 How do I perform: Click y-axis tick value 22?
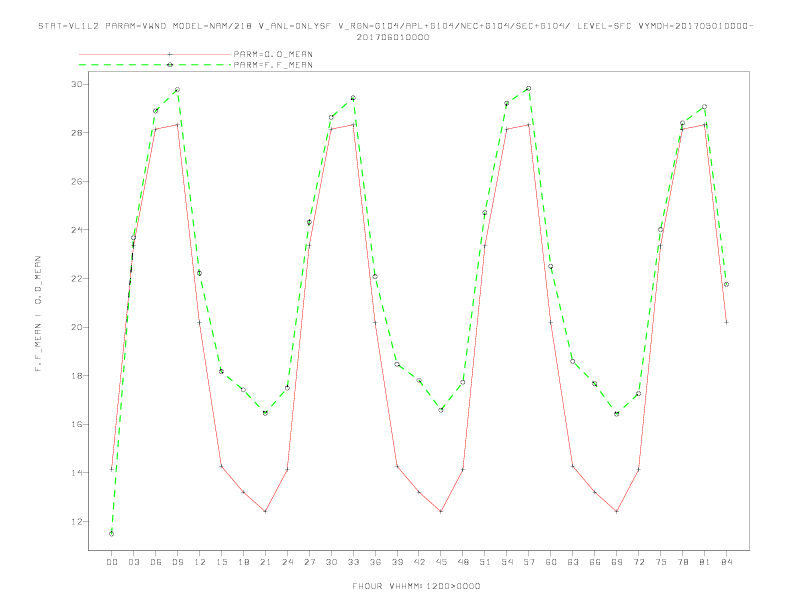[77, 279]
